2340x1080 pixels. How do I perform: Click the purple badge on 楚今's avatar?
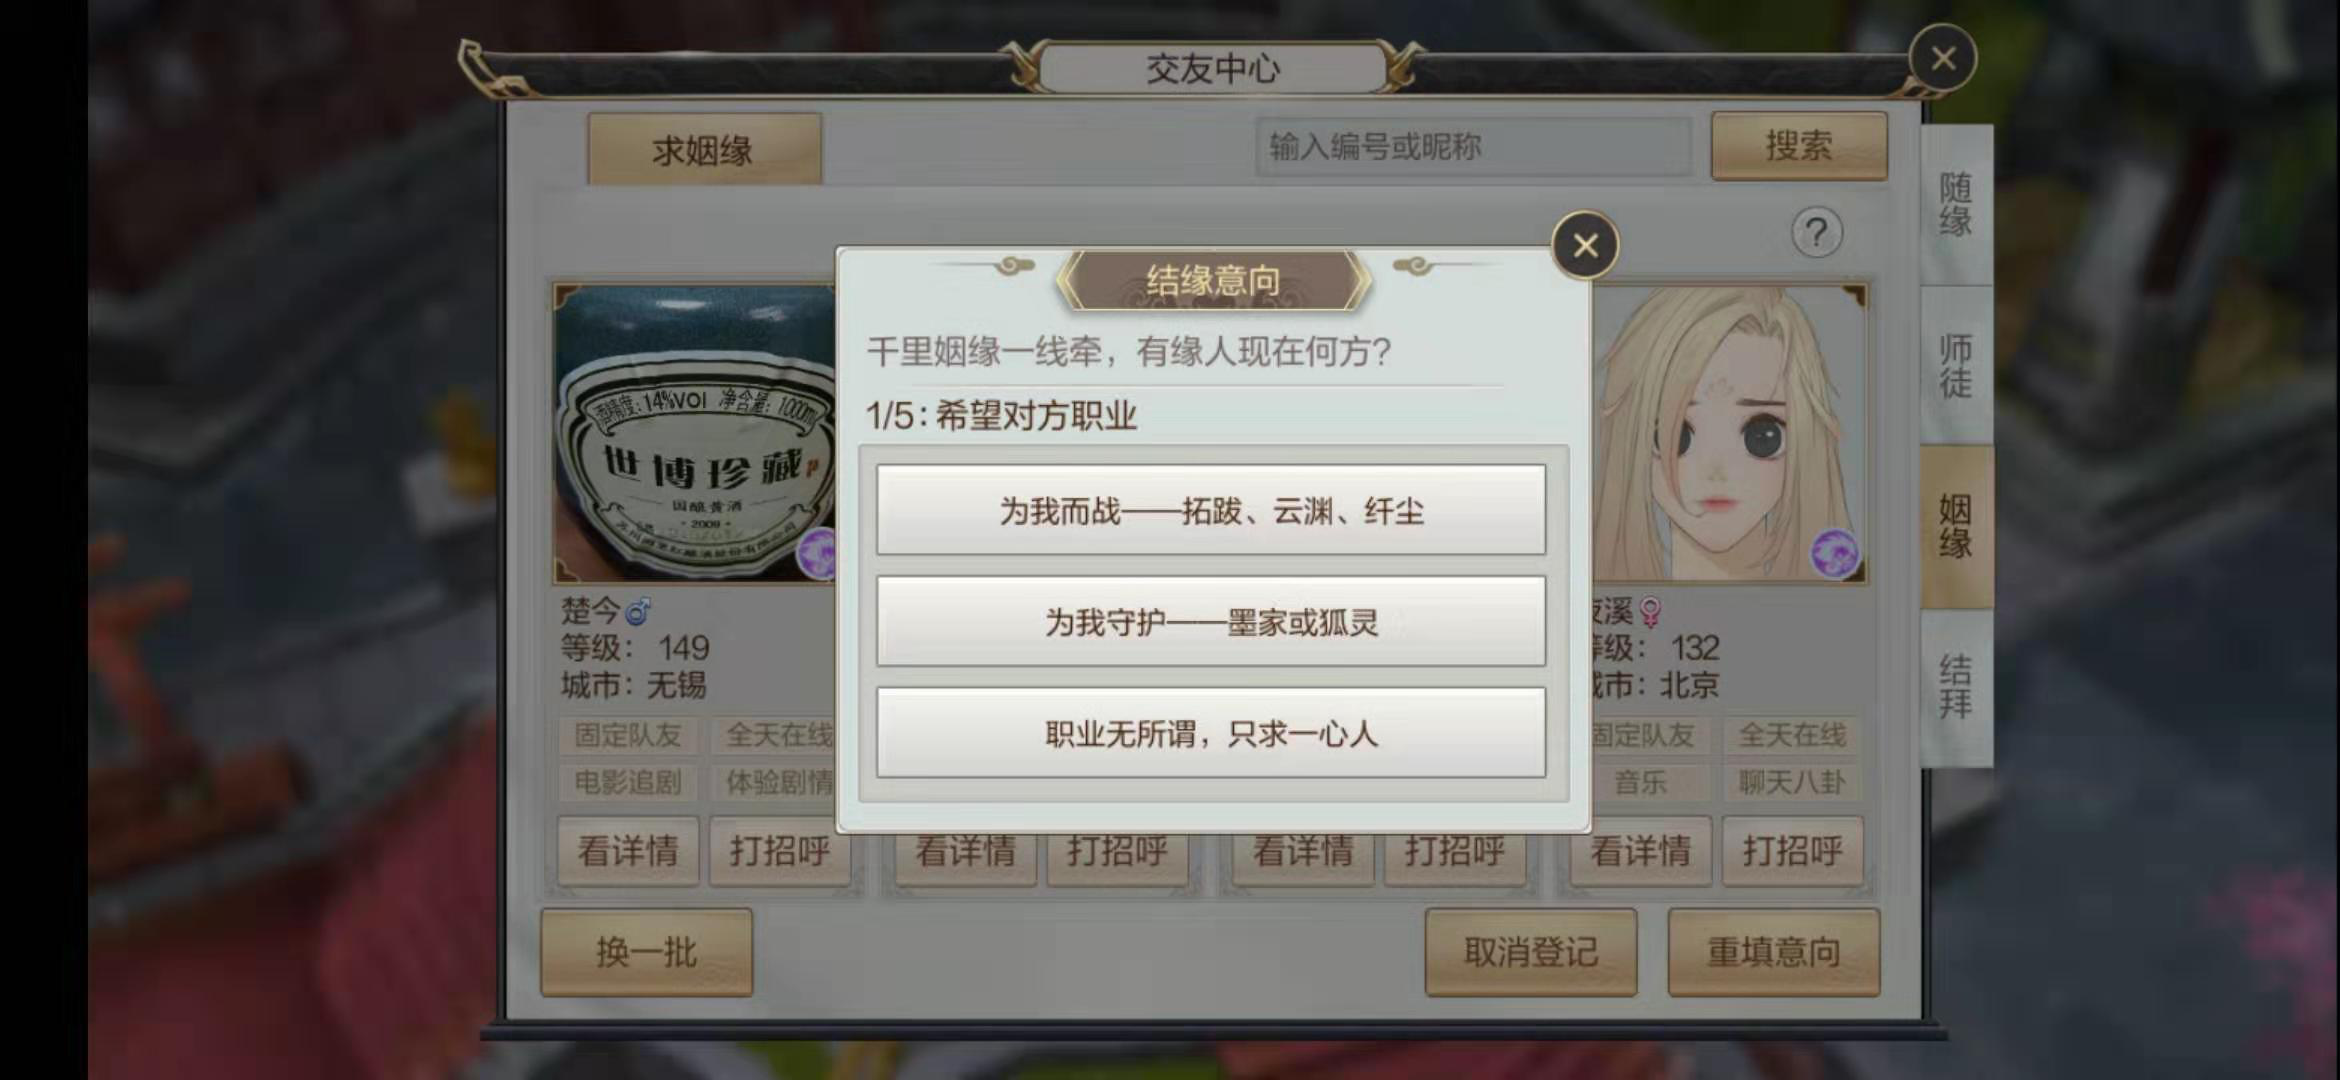(817, 553)
